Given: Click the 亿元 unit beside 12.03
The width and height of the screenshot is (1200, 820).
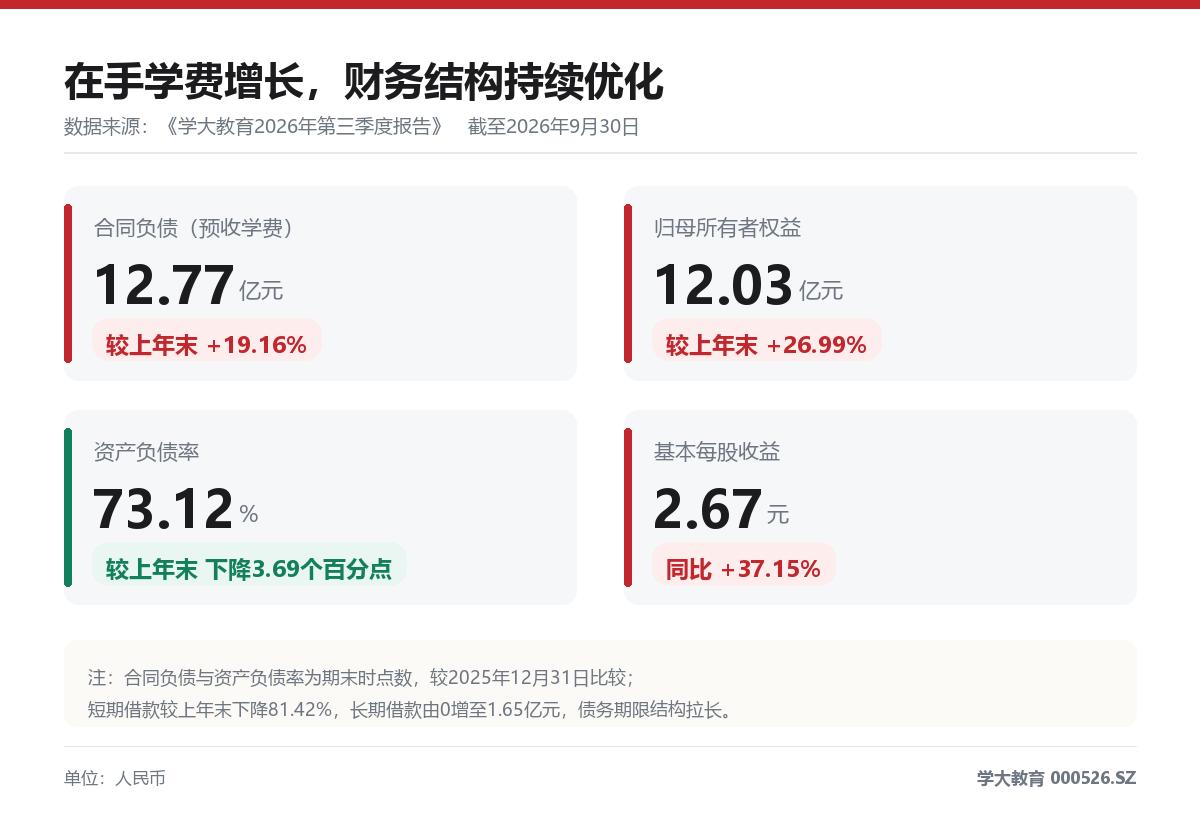Looking at the screenshot, I should [x=821, y=291].
